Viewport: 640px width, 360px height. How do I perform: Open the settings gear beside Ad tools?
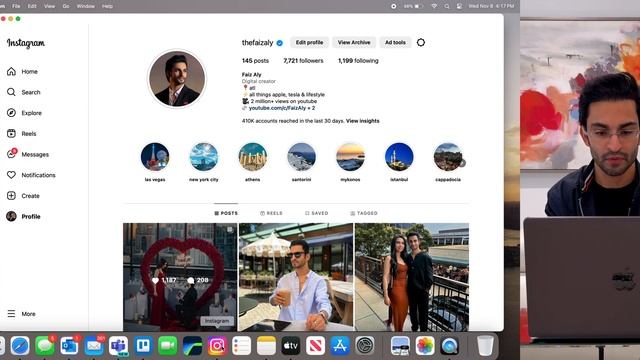pyautogui.click(x=421, y=42)
